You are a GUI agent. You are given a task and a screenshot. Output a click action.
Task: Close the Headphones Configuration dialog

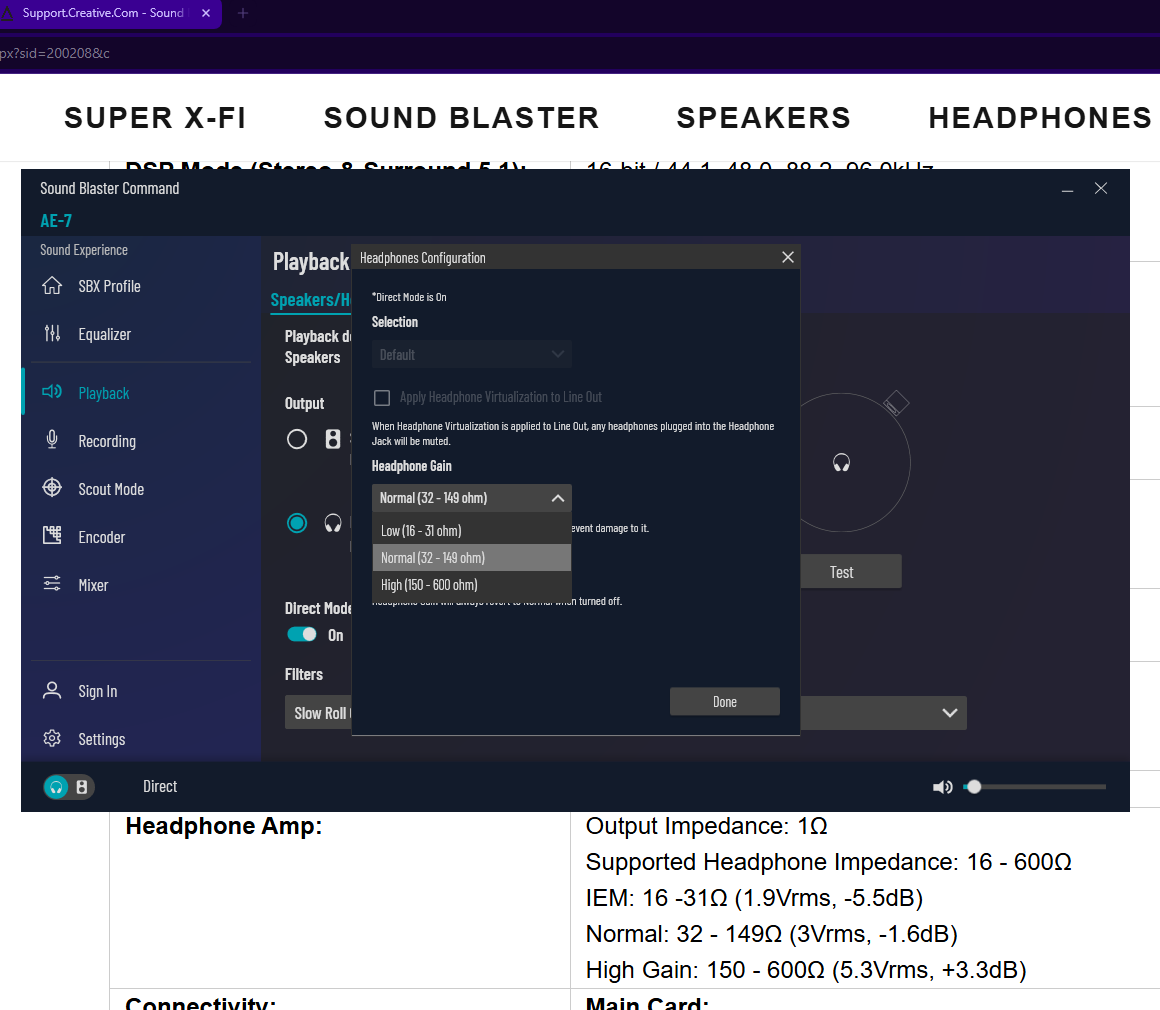[x=788, y=257]
